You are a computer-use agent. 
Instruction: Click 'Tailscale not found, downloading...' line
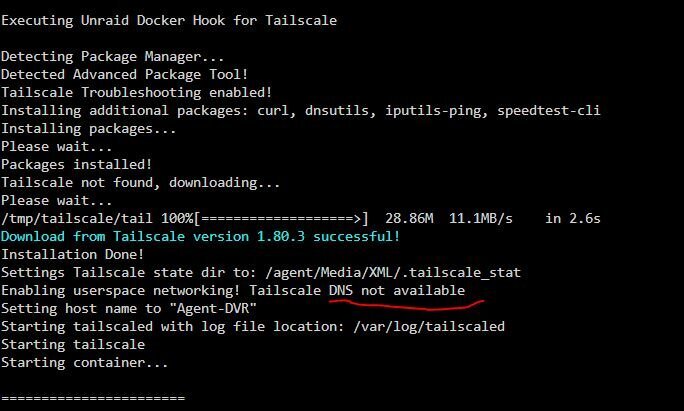pos(140,182)
